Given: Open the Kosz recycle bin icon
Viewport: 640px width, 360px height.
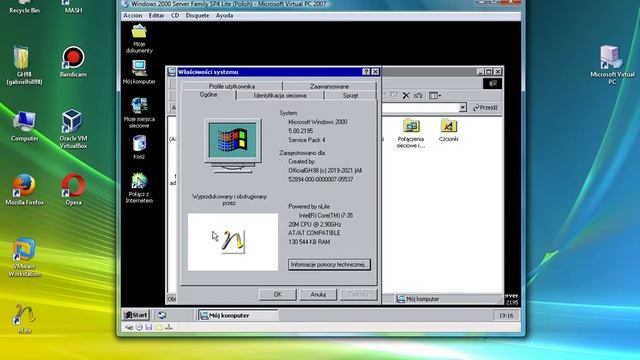Looking at the screenshot, I should 139,147.
